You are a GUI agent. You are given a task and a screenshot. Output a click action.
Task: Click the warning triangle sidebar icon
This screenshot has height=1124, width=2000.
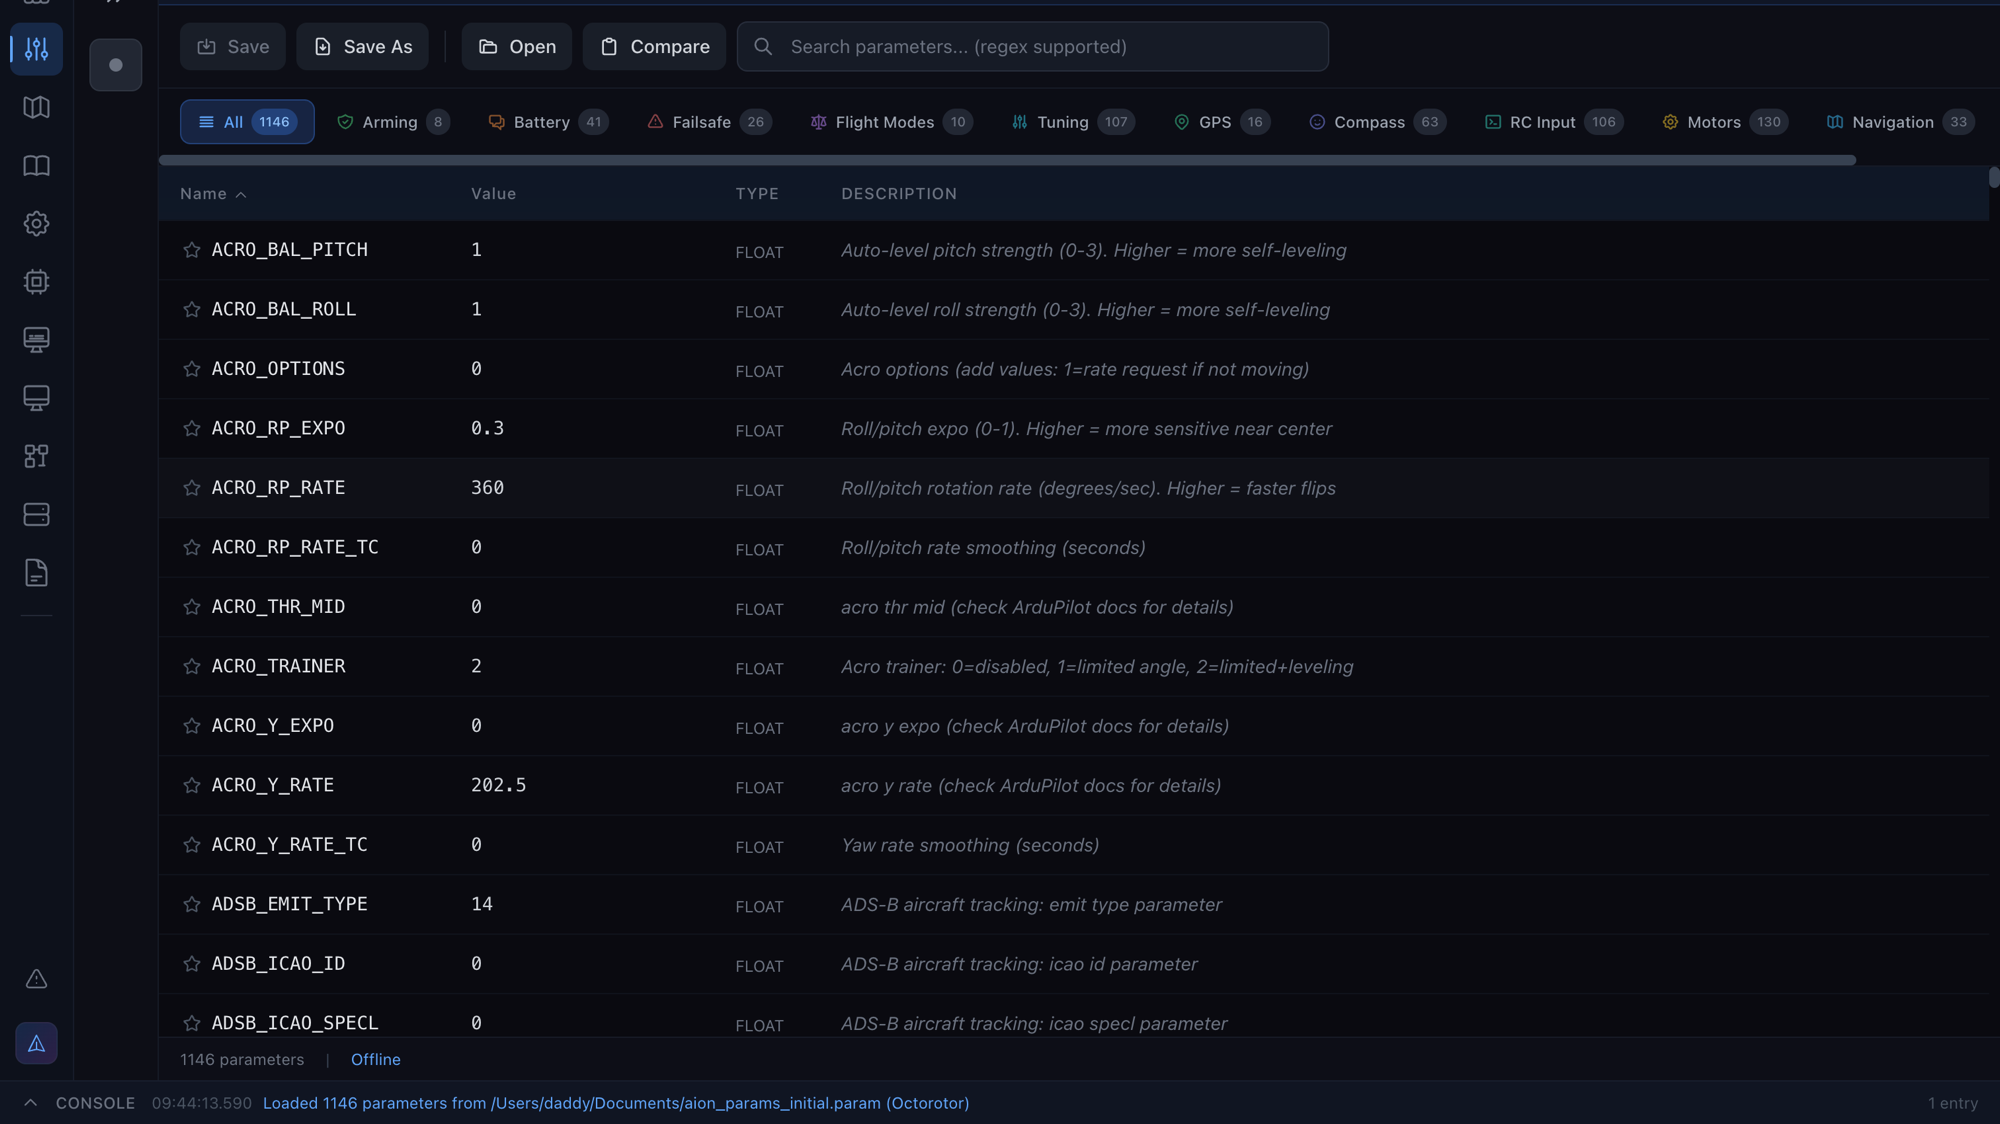[36, 979]
